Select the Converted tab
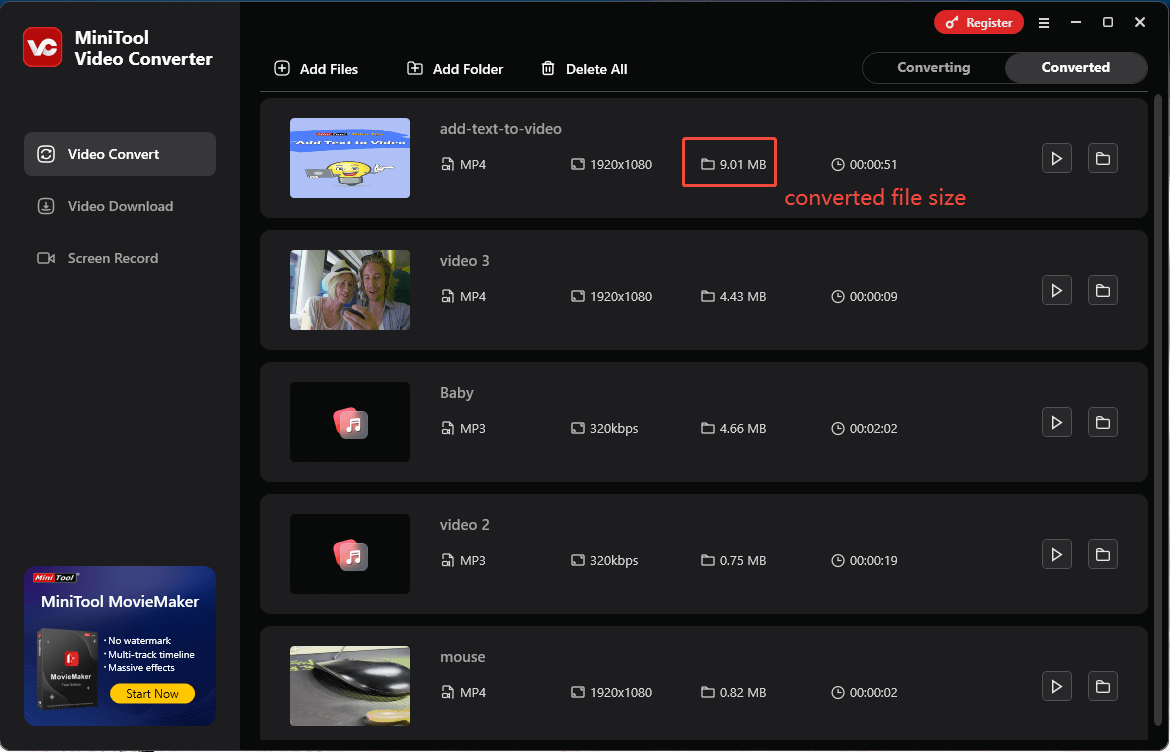Image resolution: width=1170 pixels, height=752 pixels. tap(1075, 67)
